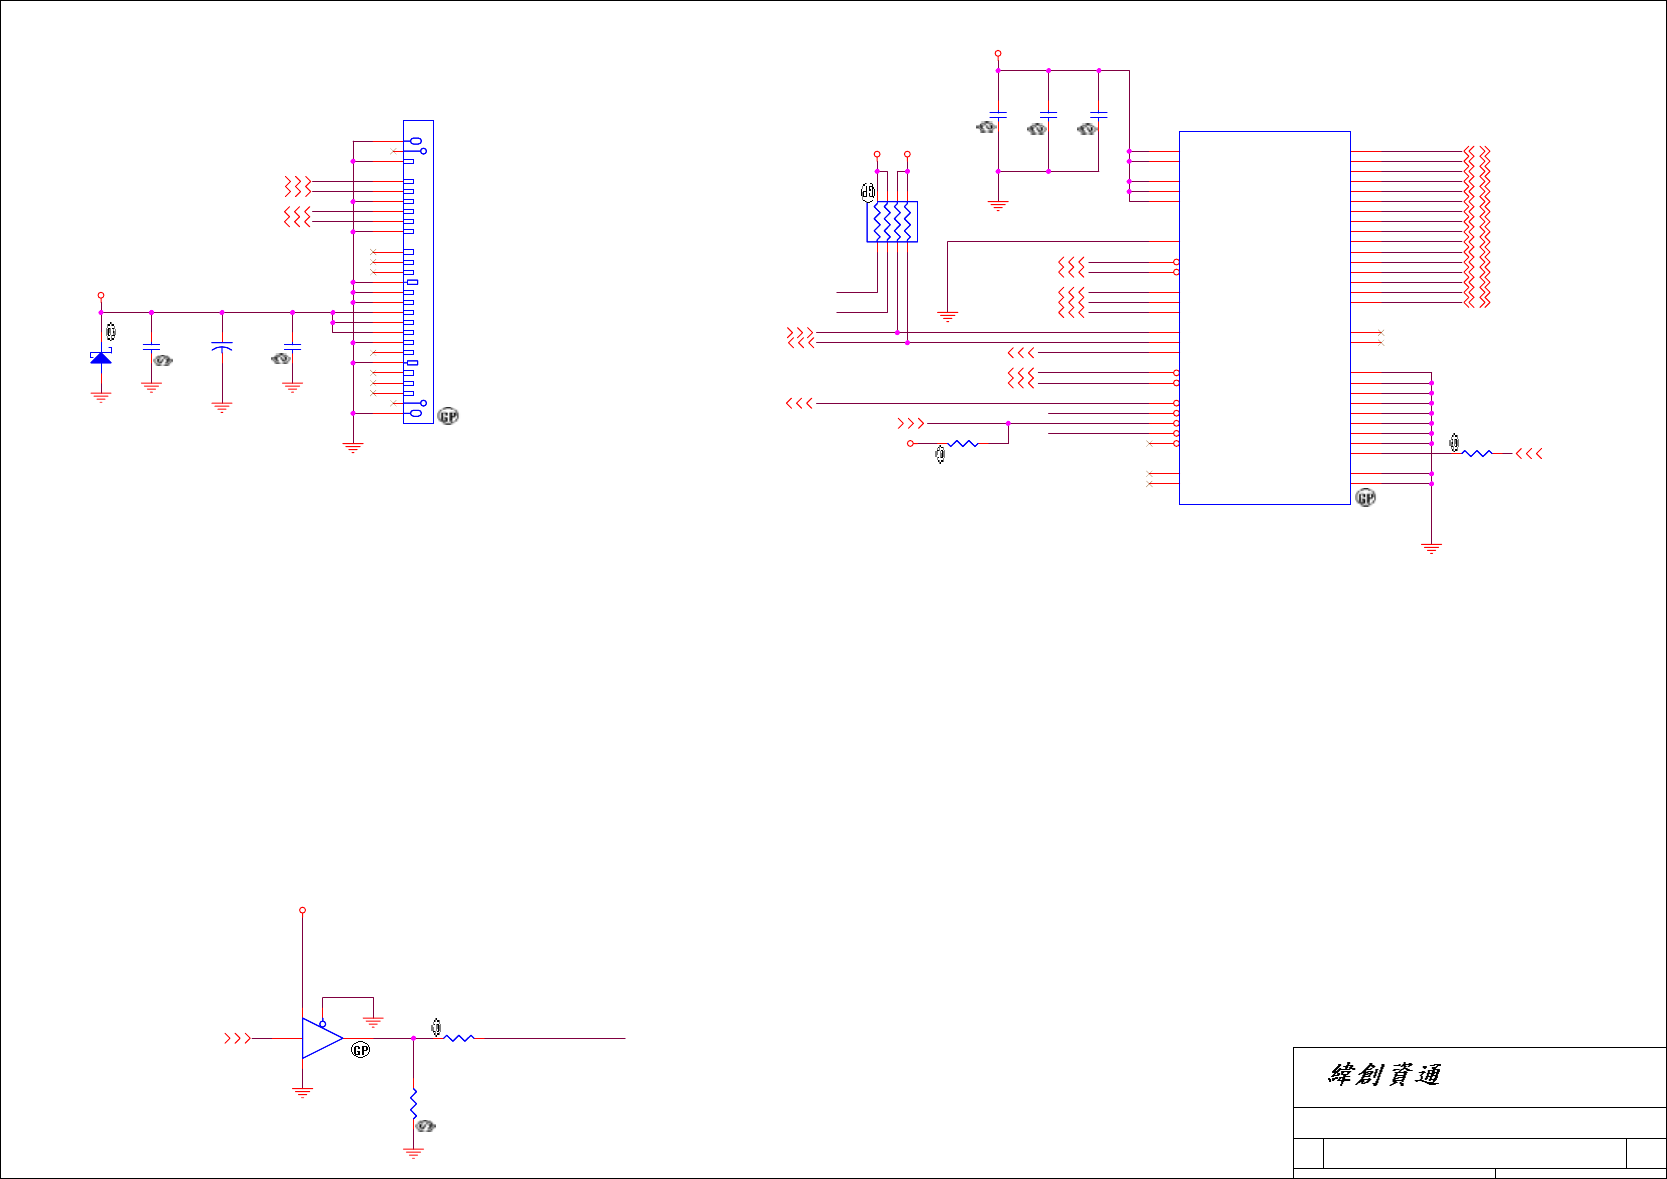Select ground tied to the buffer's enable pin
Image resolution: width=1667 pixels, height=1179 pixels.
[x=373, y=1021]
